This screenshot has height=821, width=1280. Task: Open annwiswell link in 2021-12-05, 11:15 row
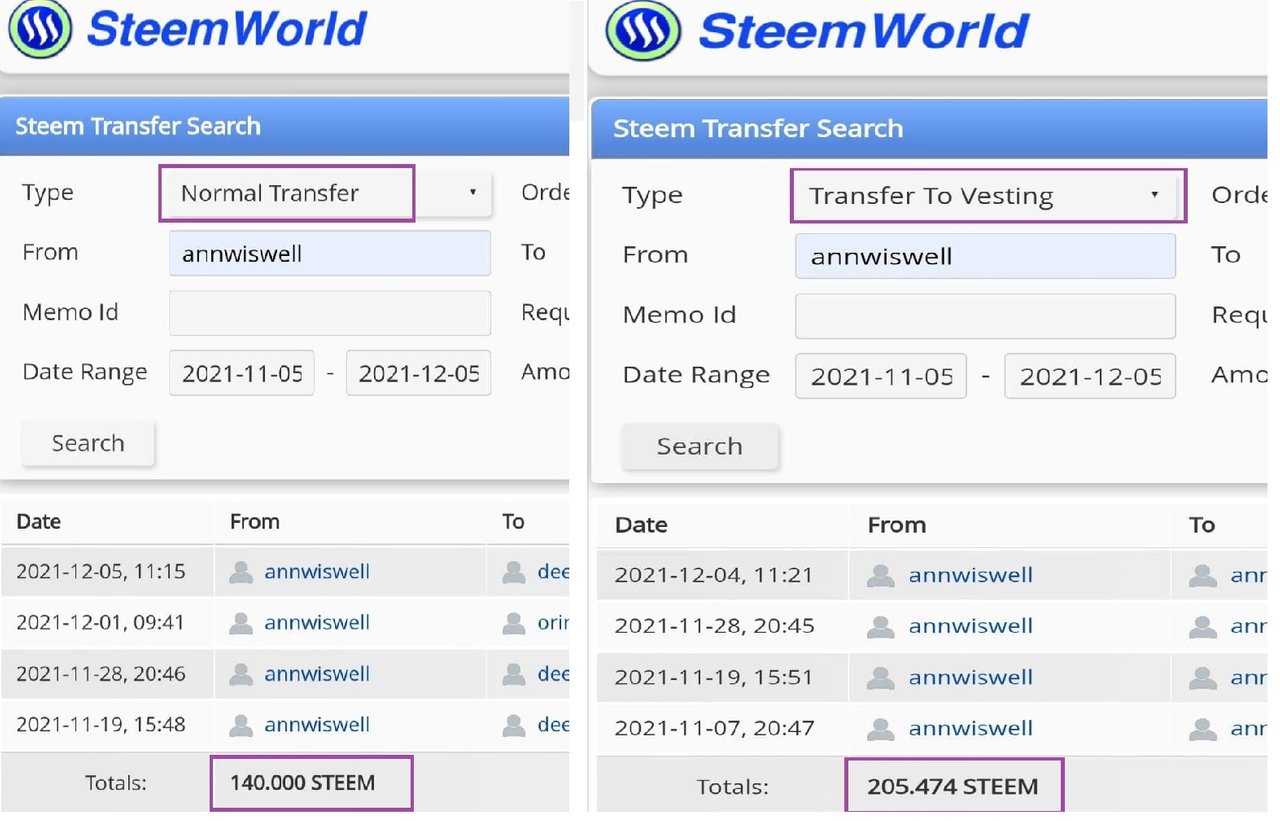pos(317,572)
